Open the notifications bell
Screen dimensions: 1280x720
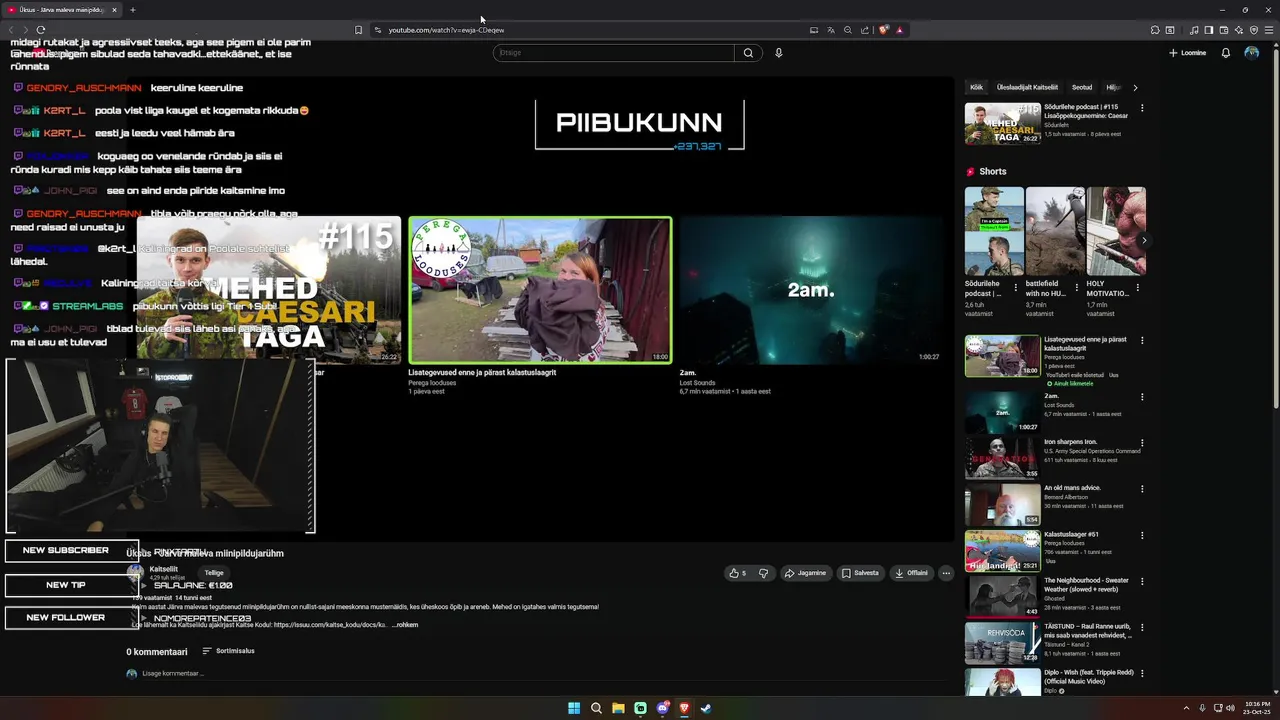pos(1226,53)
